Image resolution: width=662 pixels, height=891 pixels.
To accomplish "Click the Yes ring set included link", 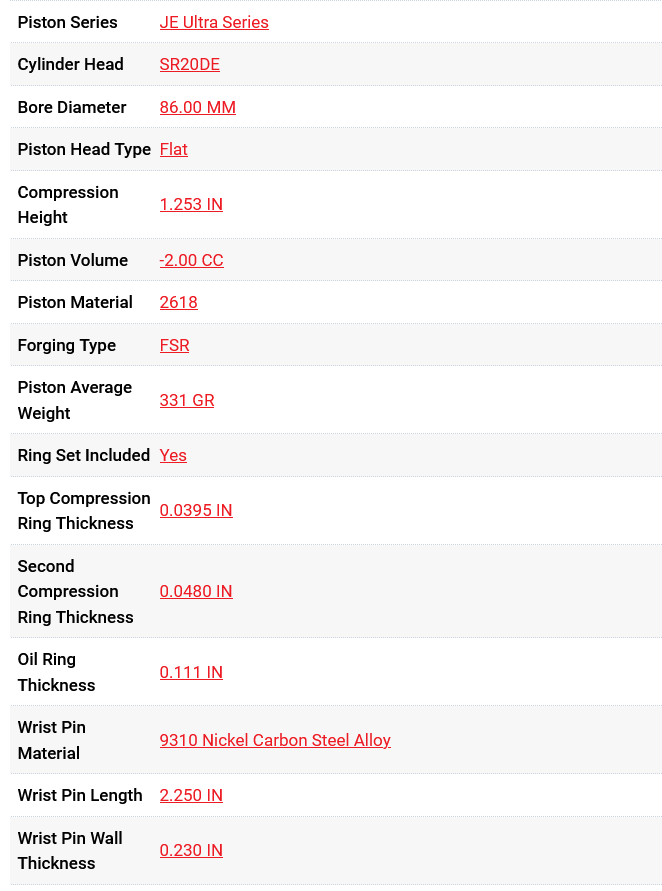I will click(173, 455).
